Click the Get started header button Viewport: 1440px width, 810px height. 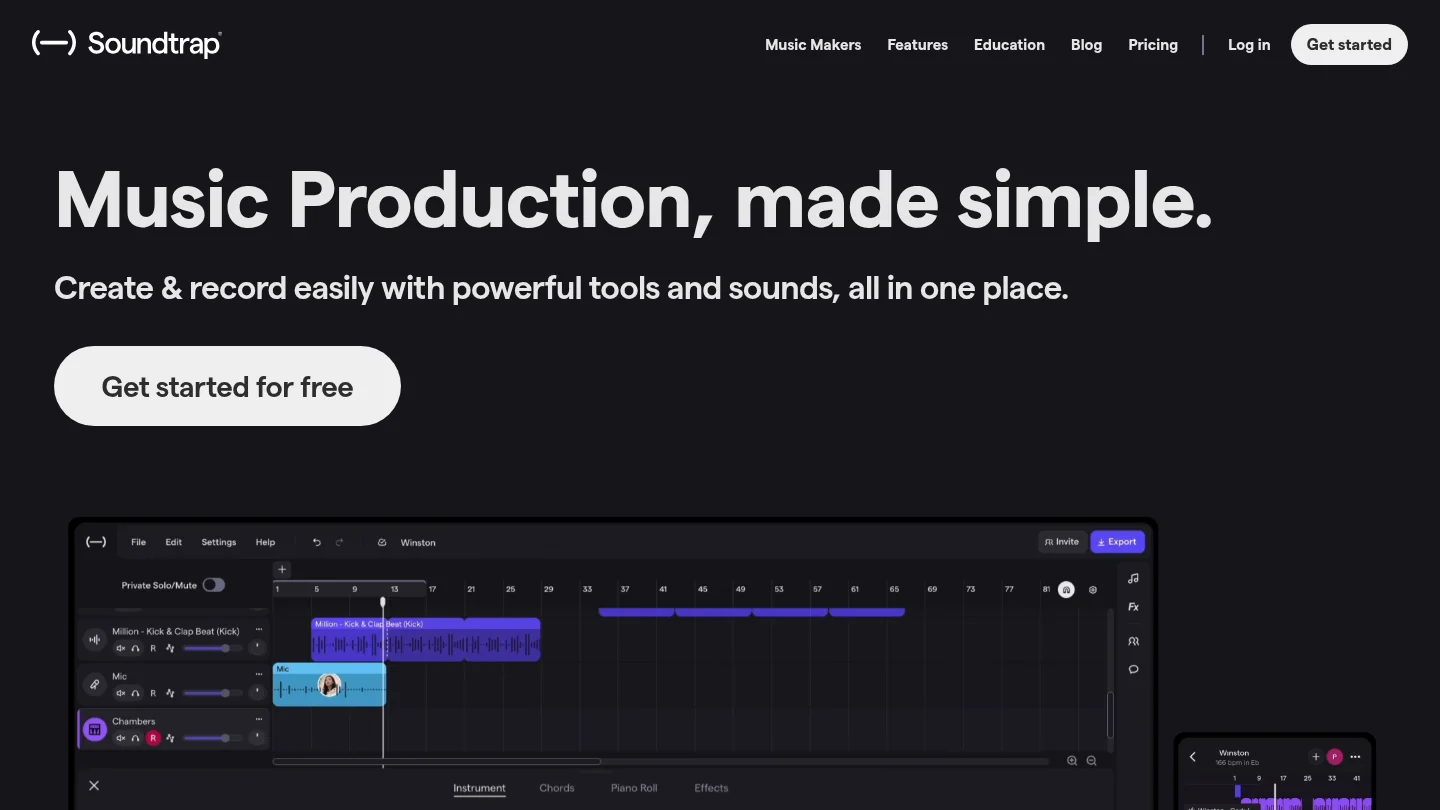(1349, 45)
